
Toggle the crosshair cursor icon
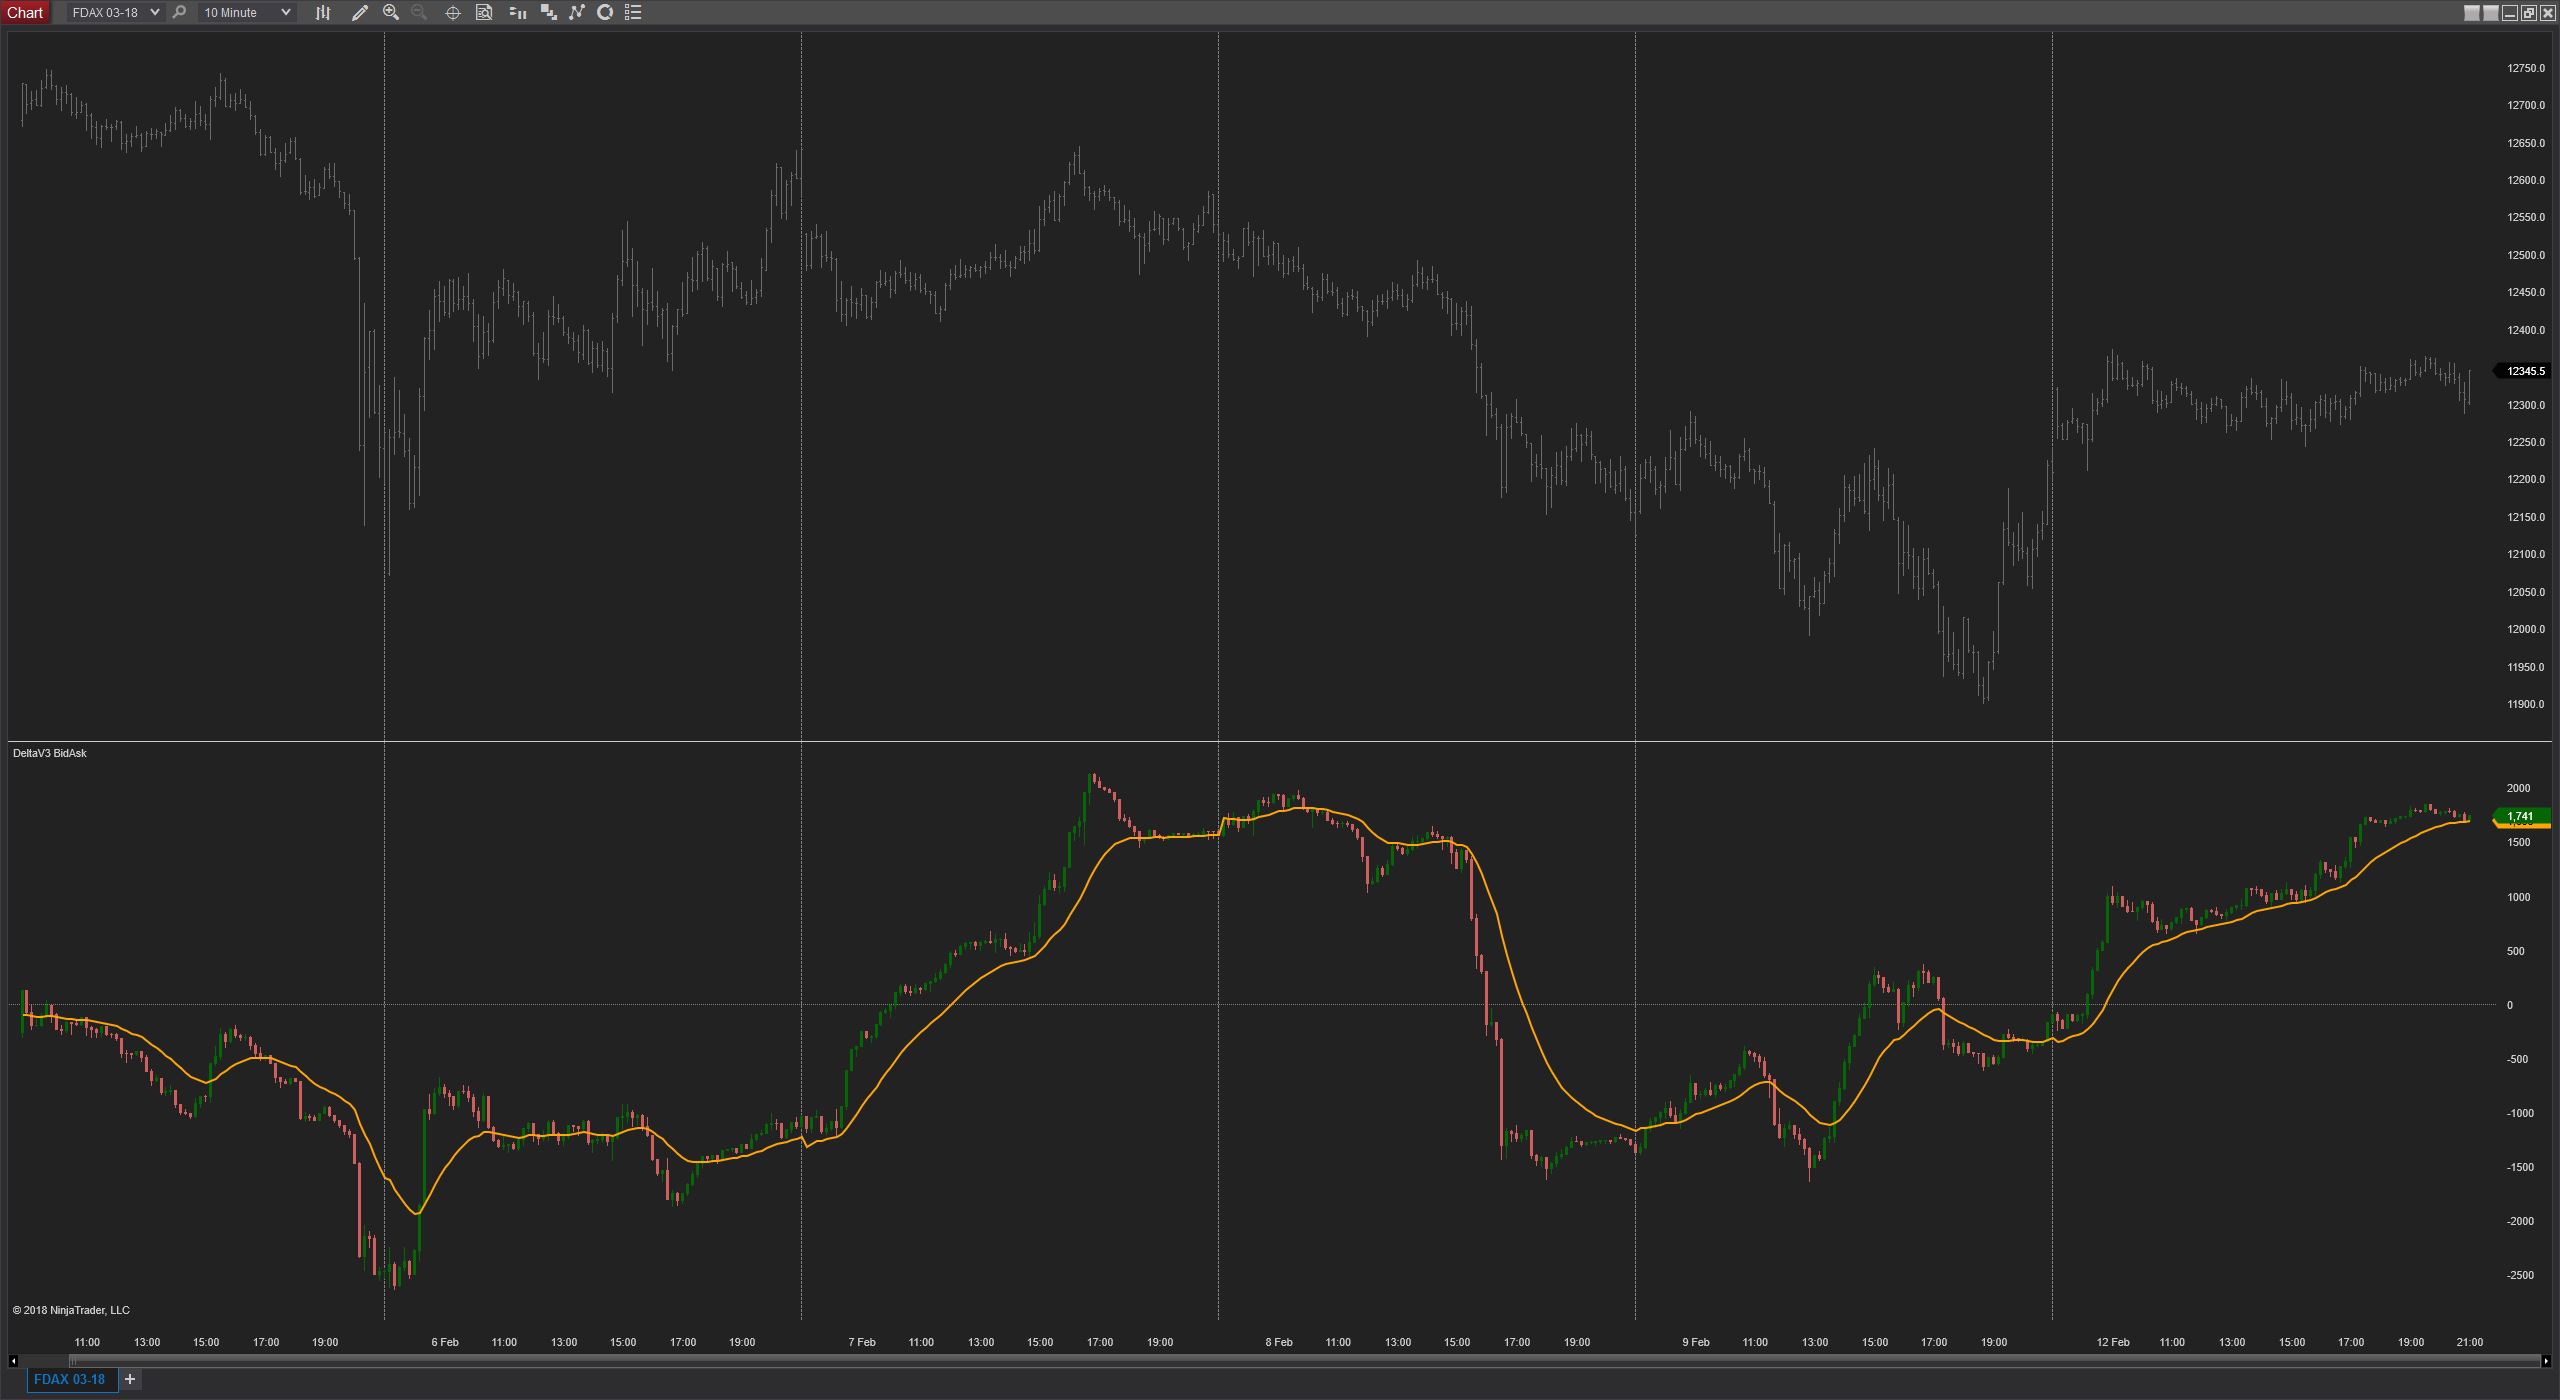click(452, 13)
